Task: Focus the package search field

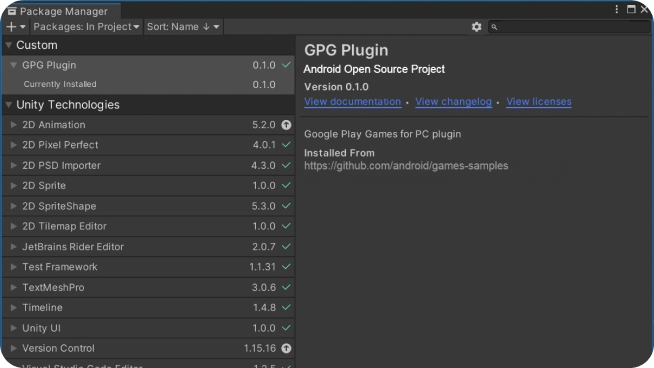Action: (569, 27)
